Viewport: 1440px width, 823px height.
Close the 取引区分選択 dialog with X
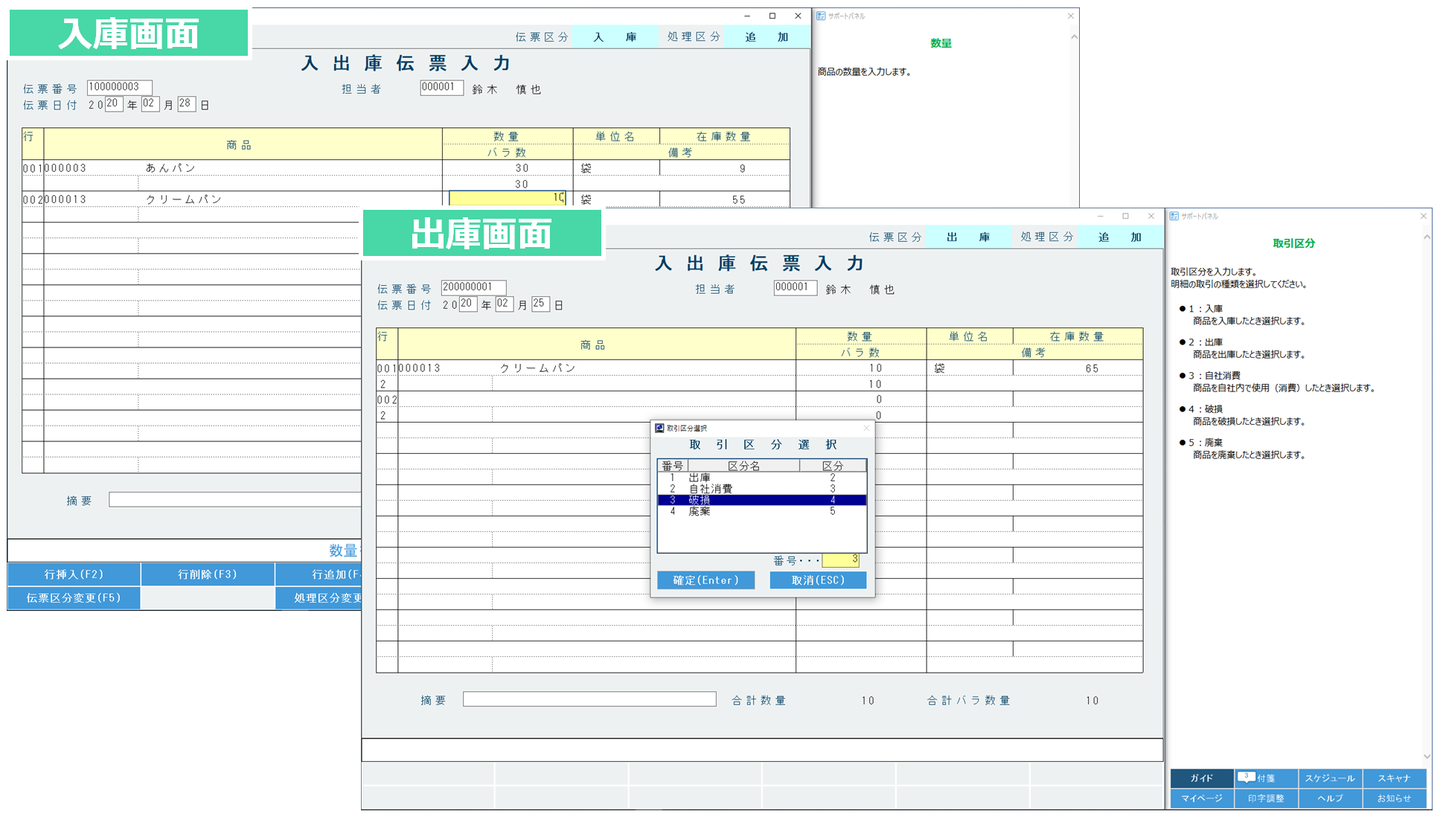pos(866,428)
